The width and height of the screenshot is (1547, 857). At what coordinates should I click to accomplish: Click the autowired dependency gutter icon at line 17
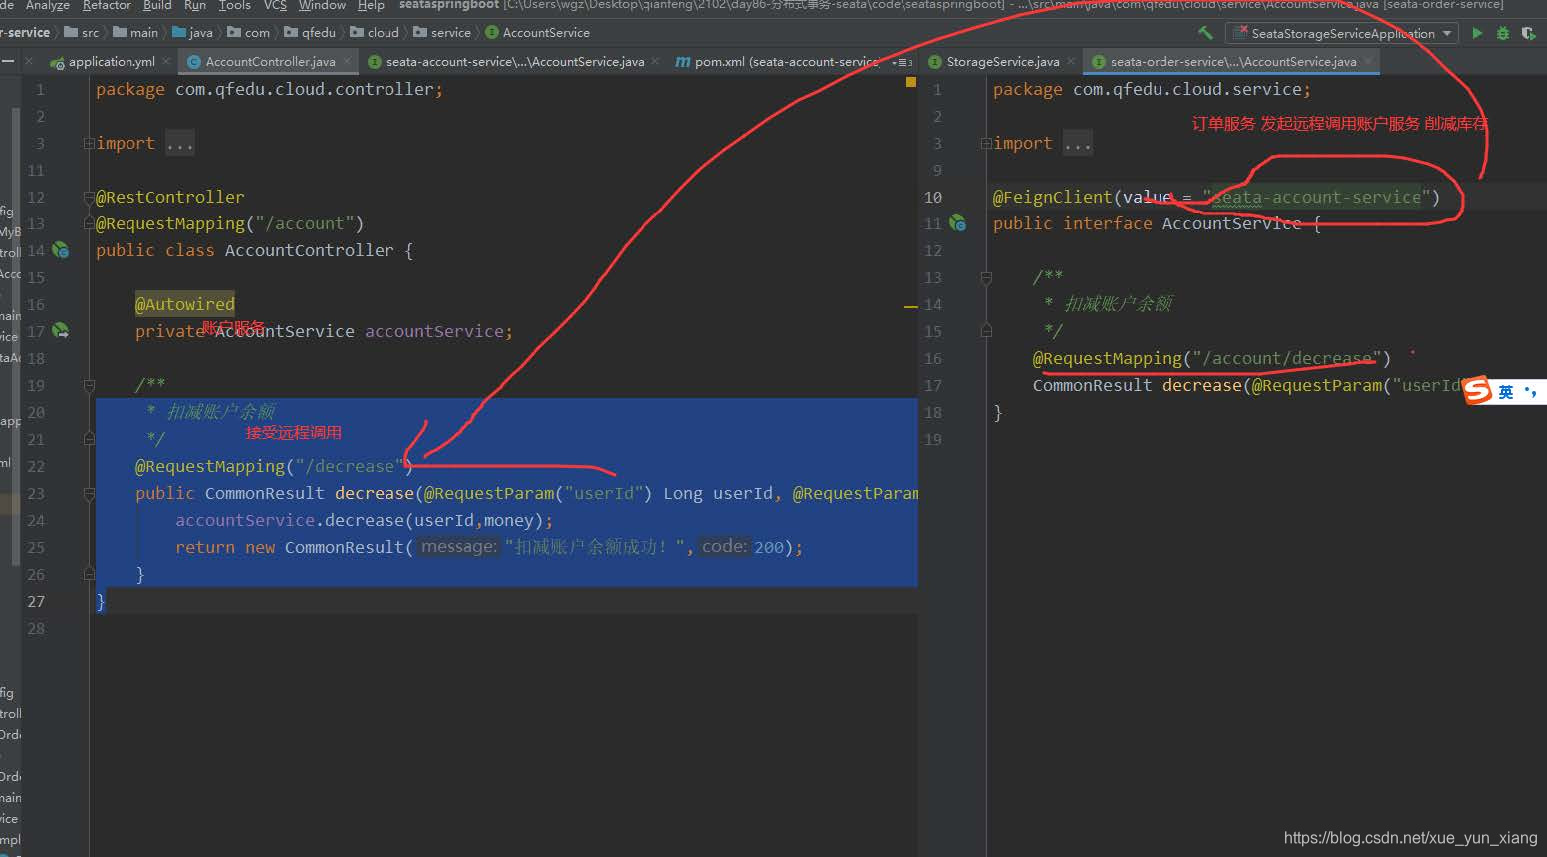pos(61,331)
